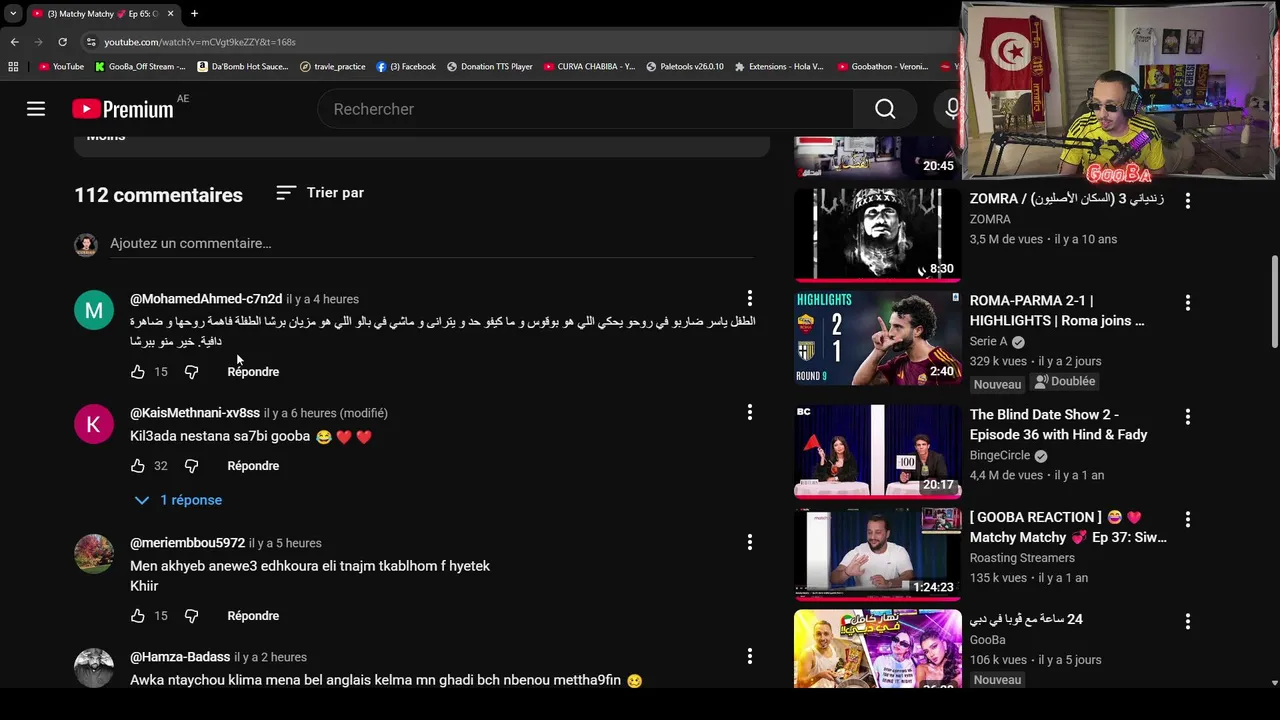Open Trier par sort options
The width and height of the screenshot is (1280, 720).
point(320,193)
